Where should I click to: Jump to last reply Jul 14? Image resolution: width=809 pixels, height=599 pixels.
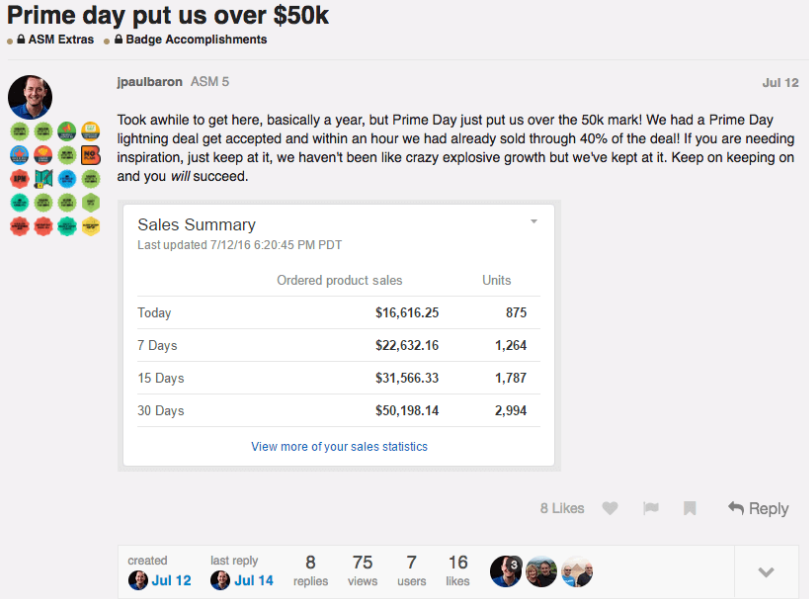(254, 580)
